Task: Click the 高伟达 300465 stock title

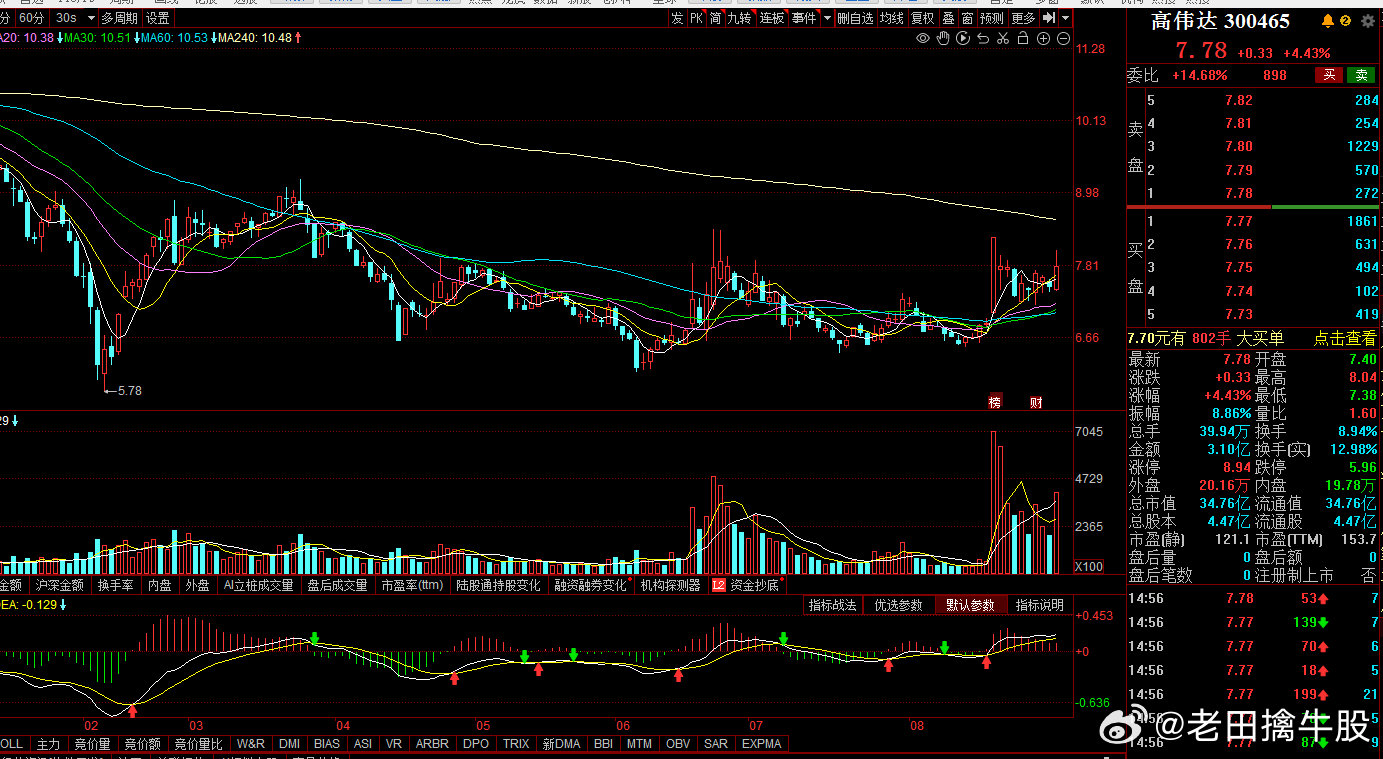Action: [1220, 21]
